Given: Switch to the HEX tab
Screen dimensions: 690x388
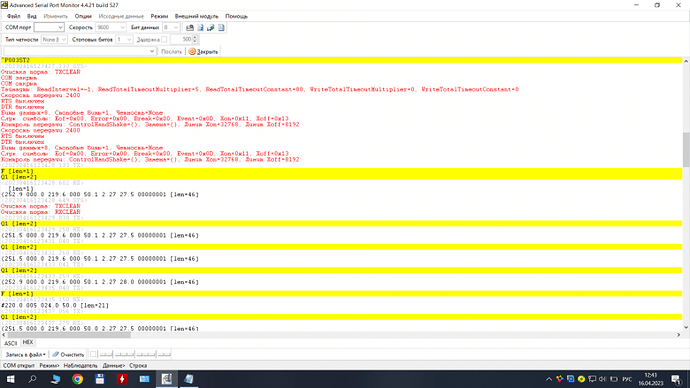Looking at the screenshot, I should [28, 342].
